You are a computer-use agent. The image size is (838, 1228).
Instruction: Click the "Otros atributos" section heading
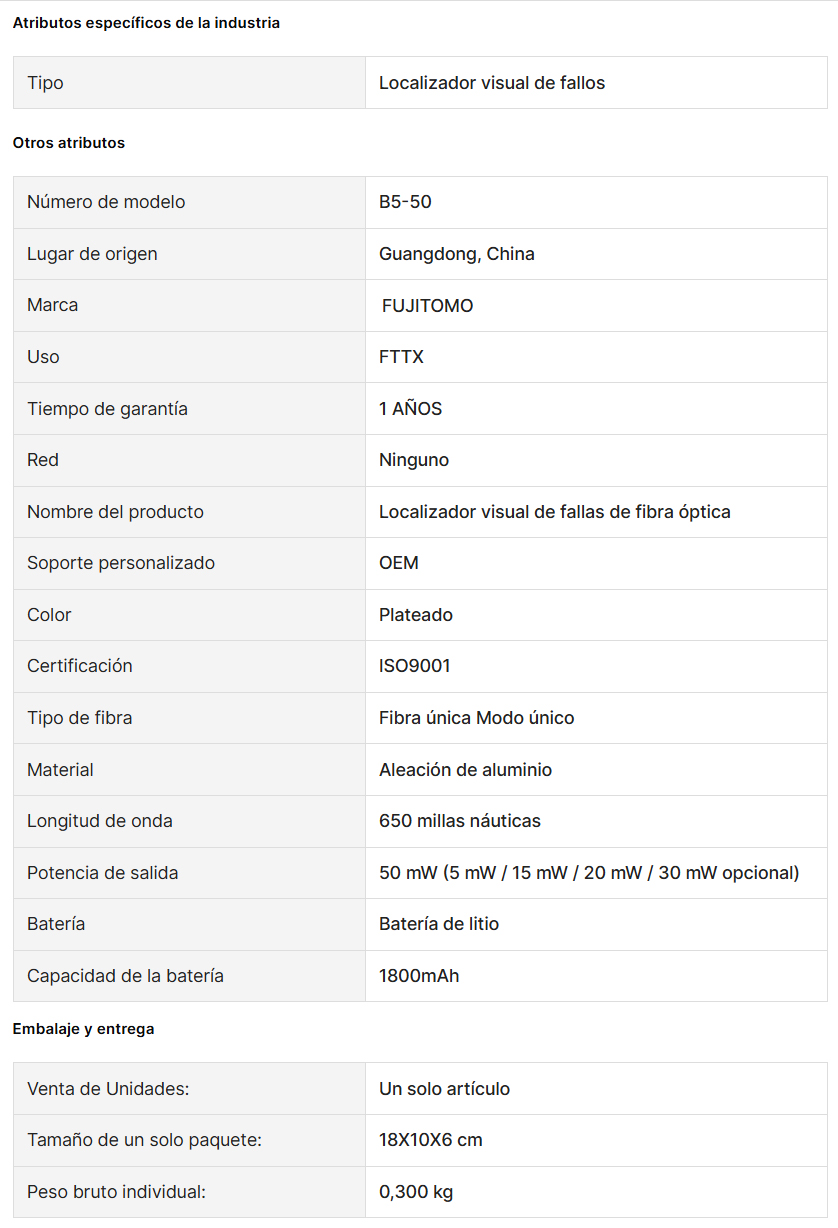(69, 143)
